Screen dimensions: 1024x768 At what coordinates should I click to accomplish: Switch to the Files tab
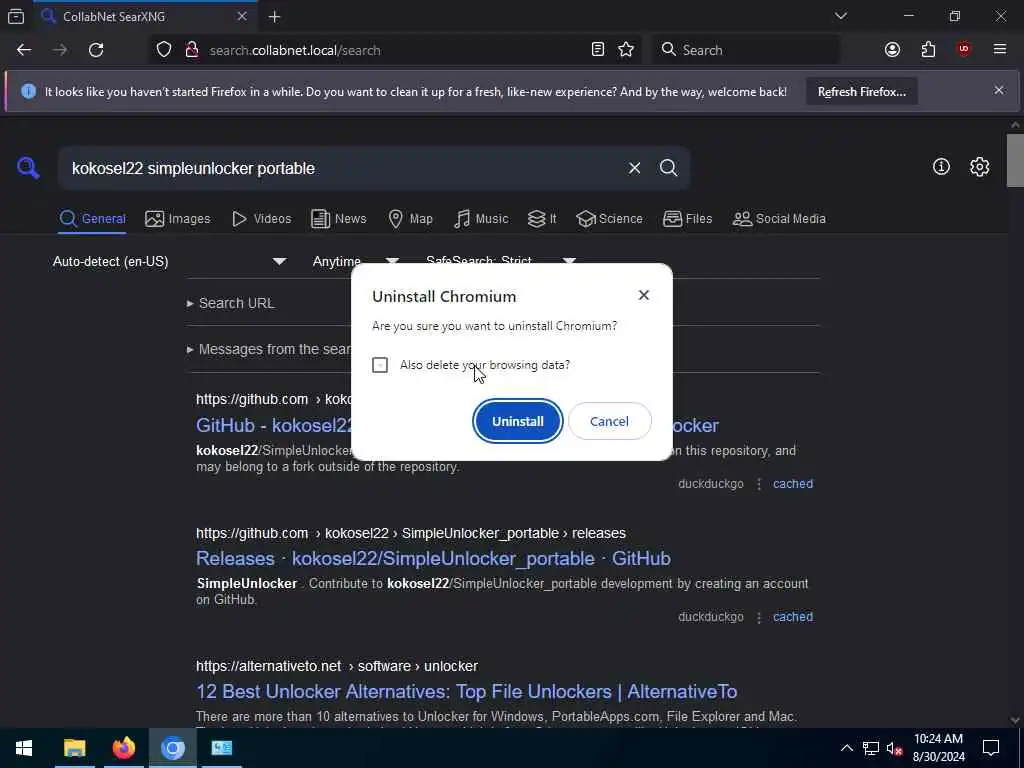tap(688, 219)
